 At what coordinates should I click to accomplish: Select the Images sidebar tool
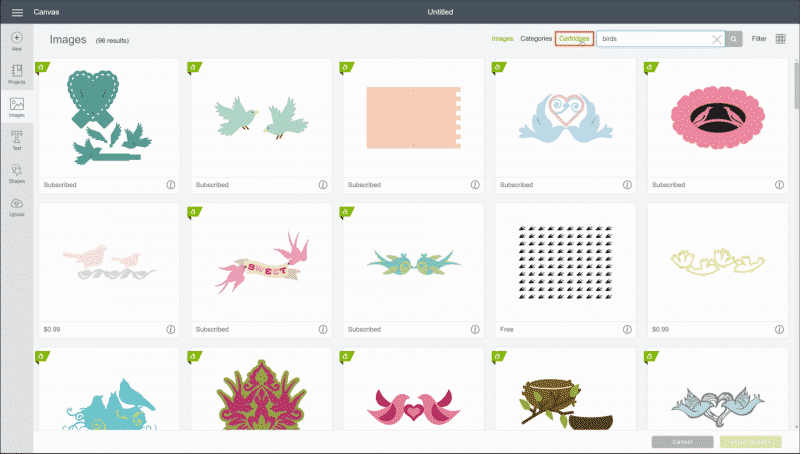coord(17,107)
